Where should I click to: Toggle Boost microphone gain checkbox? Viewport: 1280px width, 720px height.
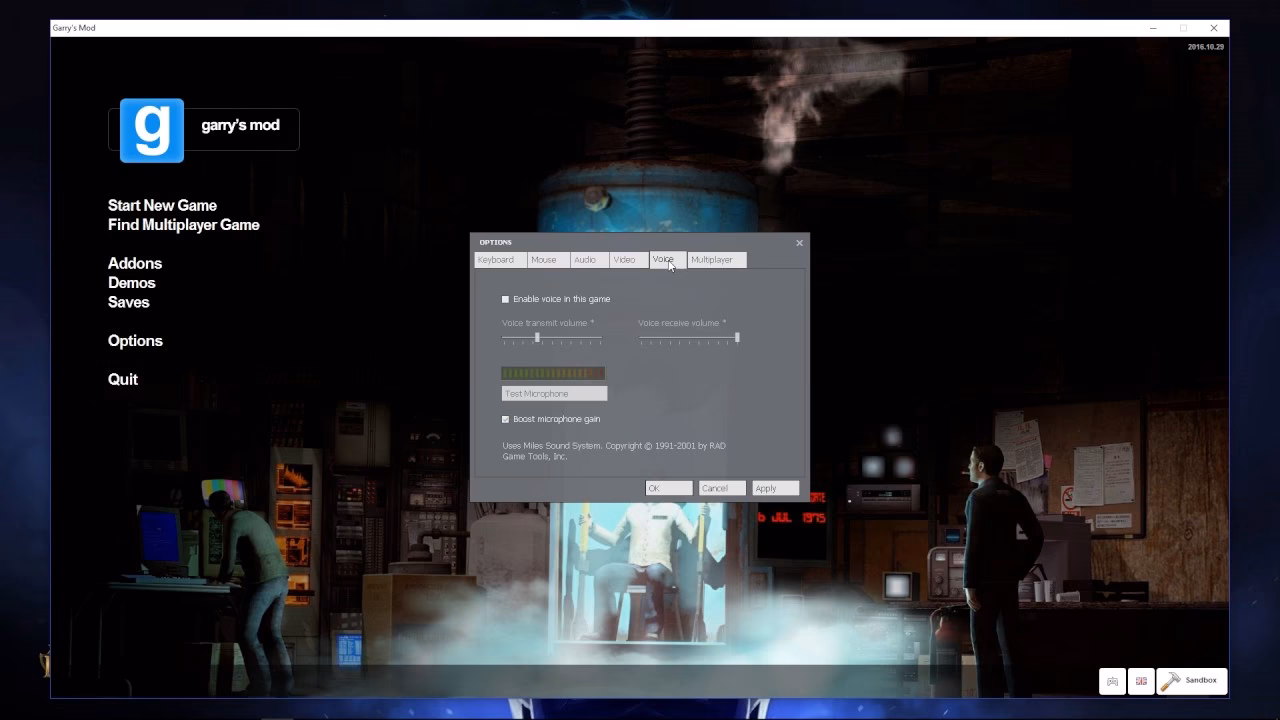click(x=505, y=419)
